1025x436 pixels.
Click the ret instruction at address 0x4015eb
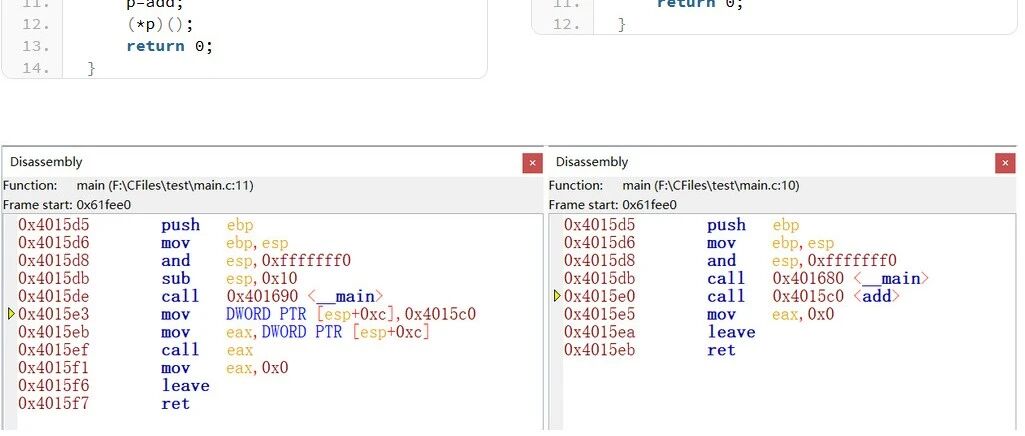coord(721,350)
